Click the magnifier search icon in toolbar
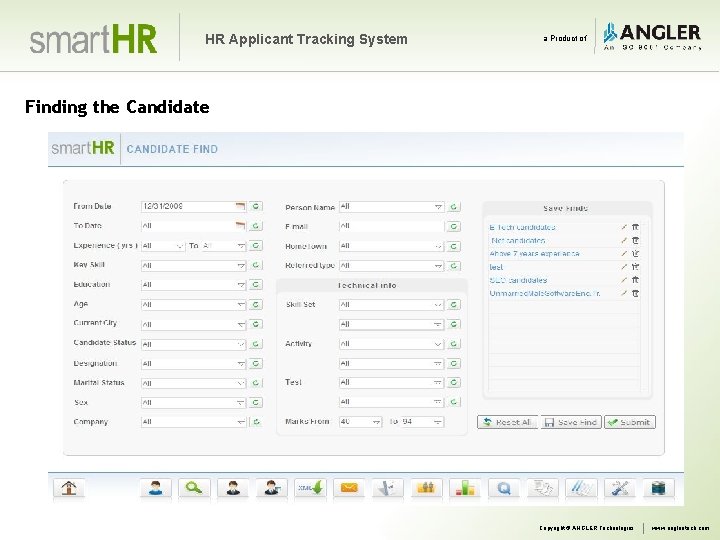 [194, 488]
